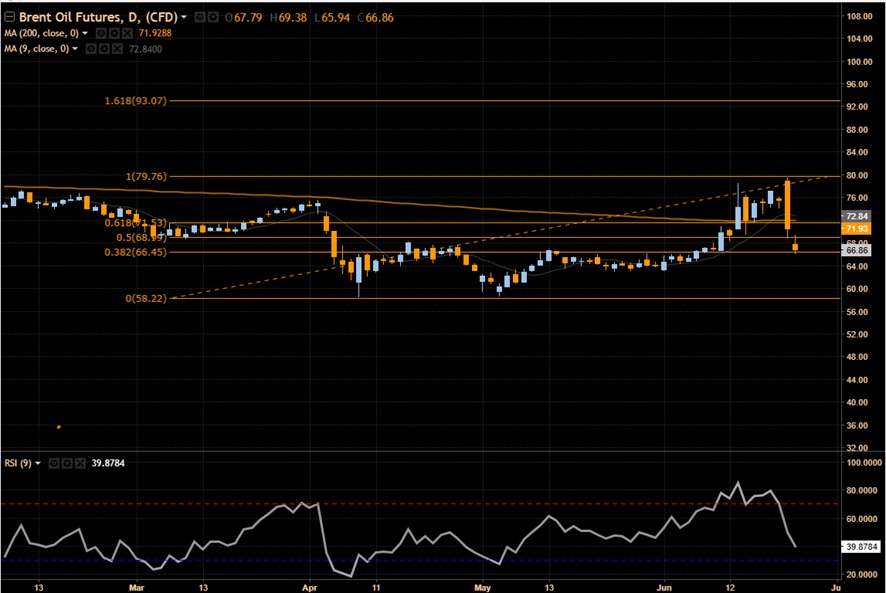886x593 pixels.
Task: Click the RSI (9) label text
Action: pyautogui.click(x=18, y=463)
